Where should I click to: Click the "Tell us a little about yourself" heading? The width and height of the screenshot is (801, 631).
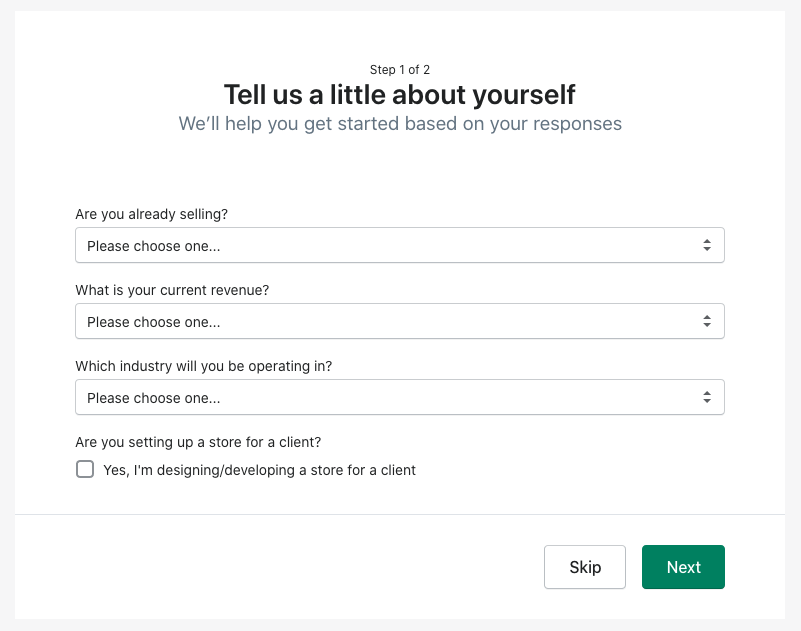[x=399, y=95]
